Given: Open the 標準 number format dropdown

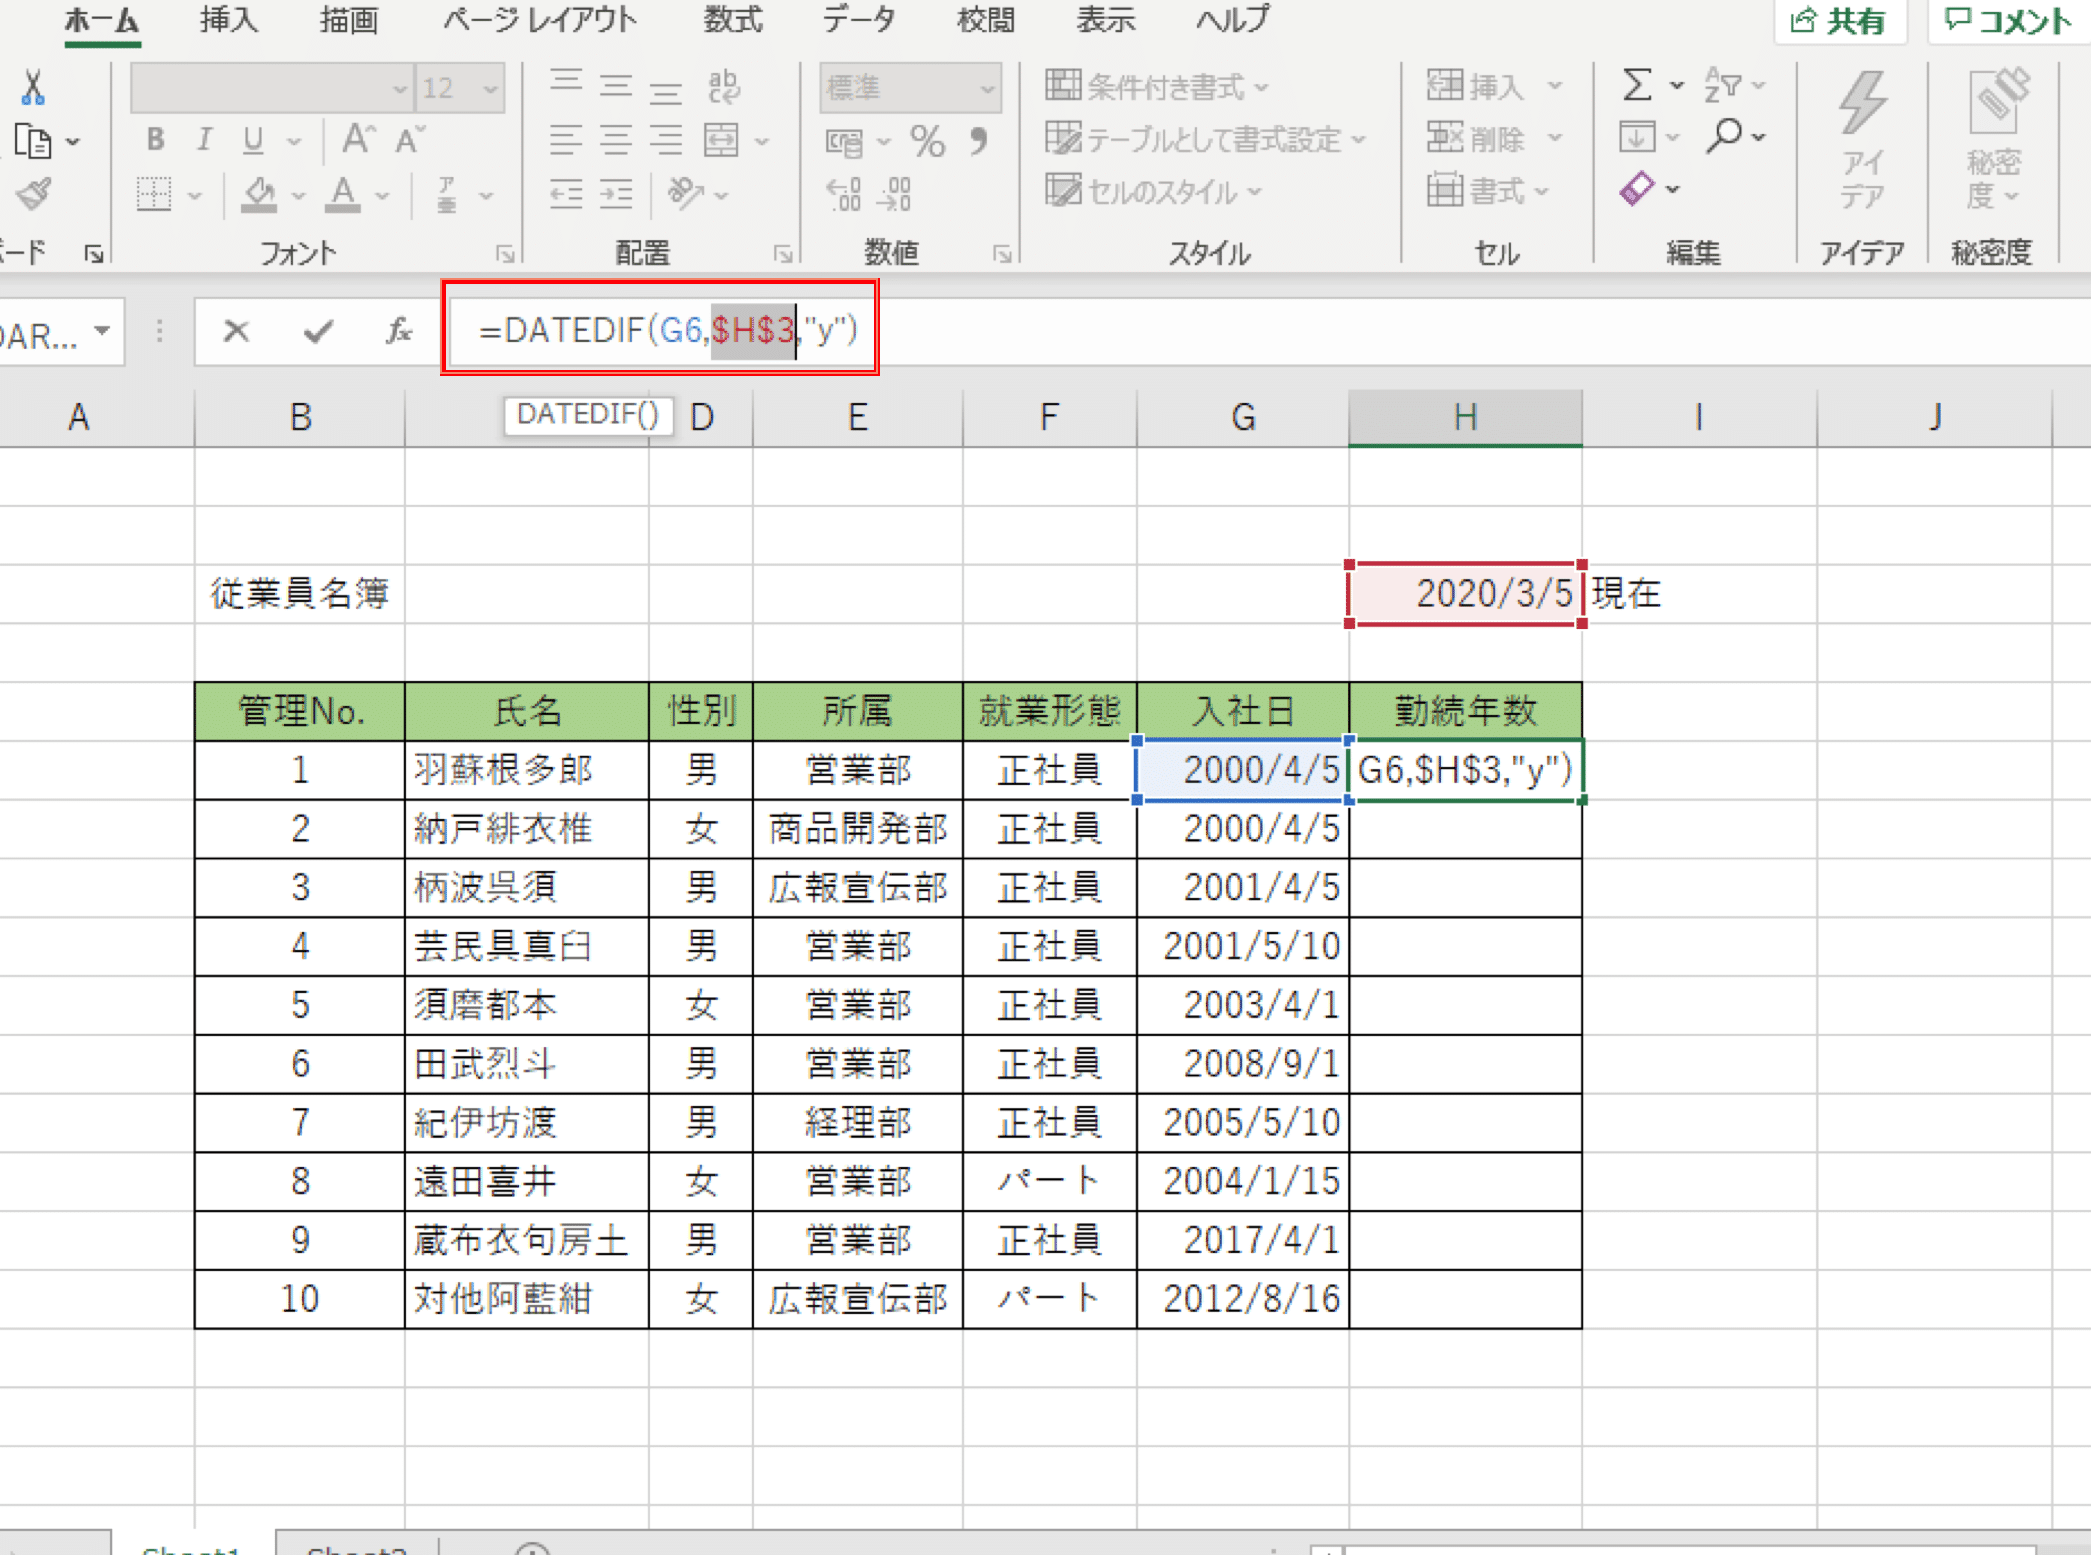Looking at the screenshot, I should pos(988,88).
